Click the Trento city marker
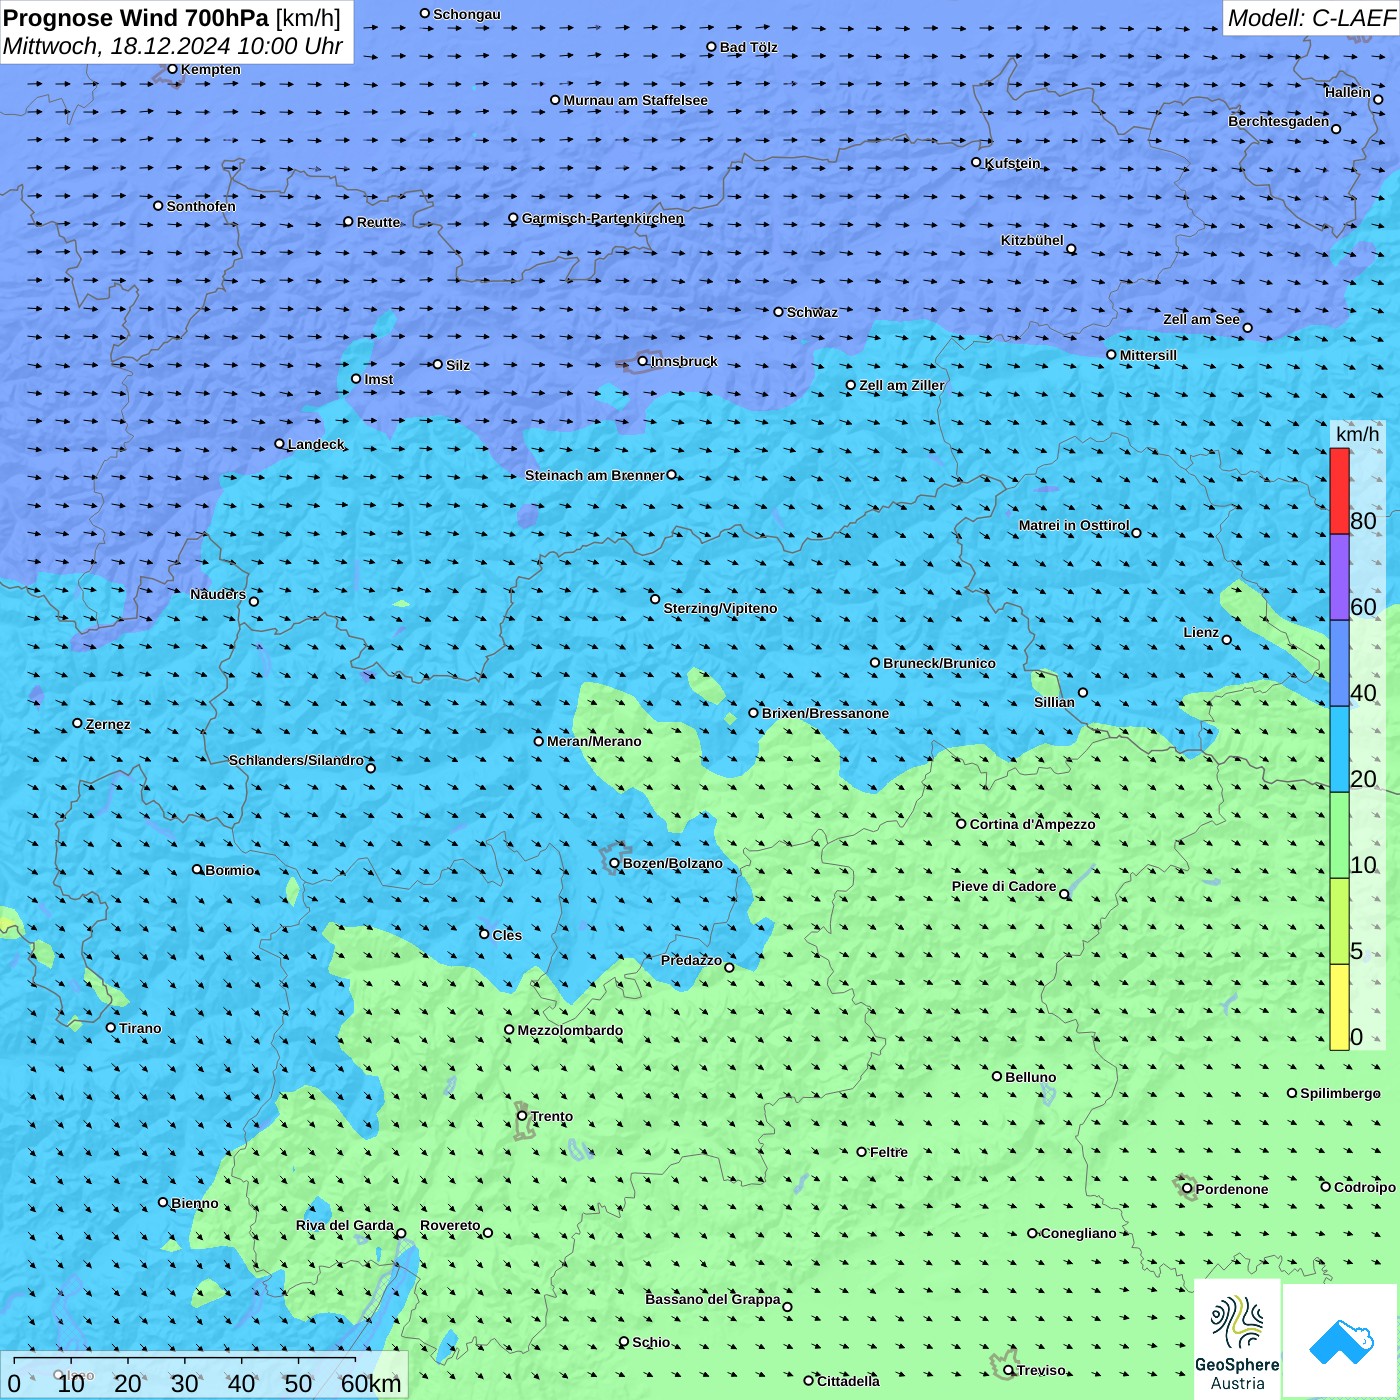 tap(522, 1116)
